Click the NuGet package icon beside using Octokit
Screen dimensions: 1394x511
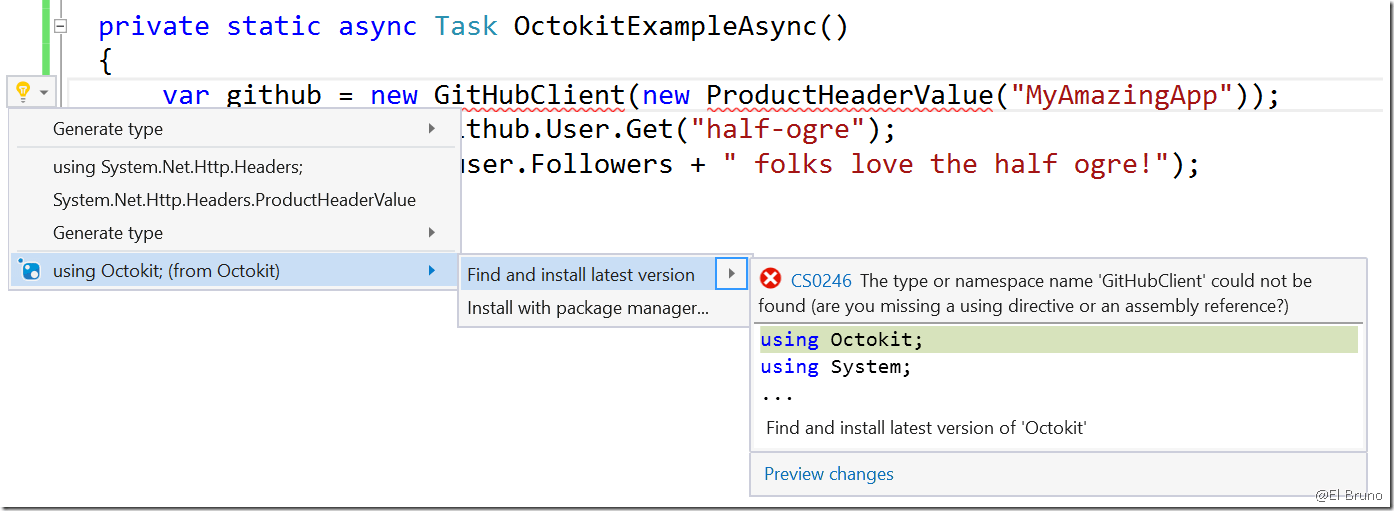(x=31, y=270)
